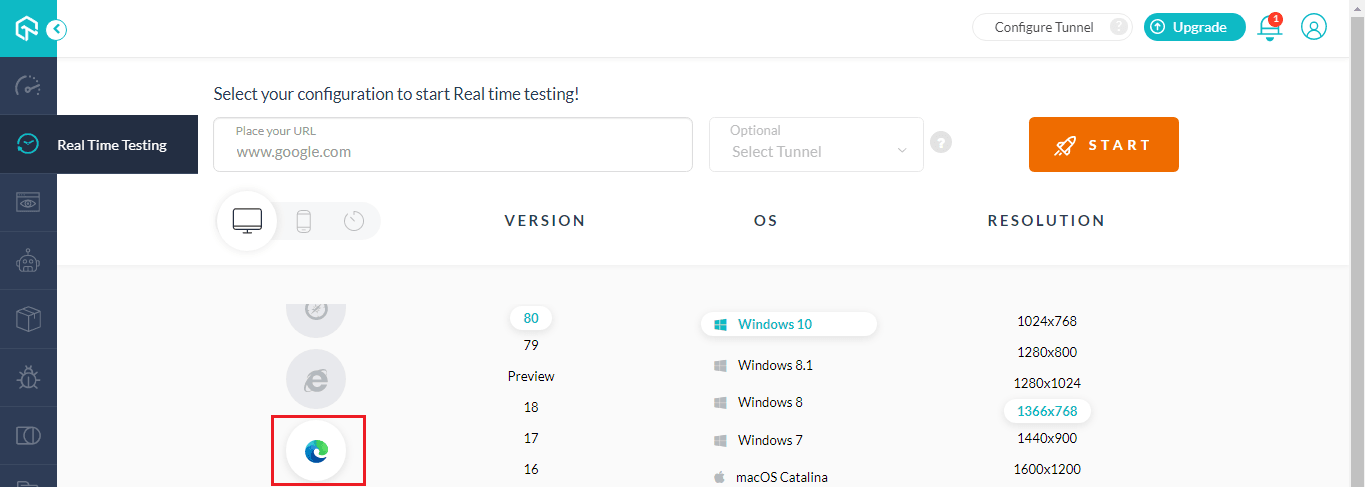Click the notification bell icon
Screen dimensions: 1365x487
(x=1269, y=28)
